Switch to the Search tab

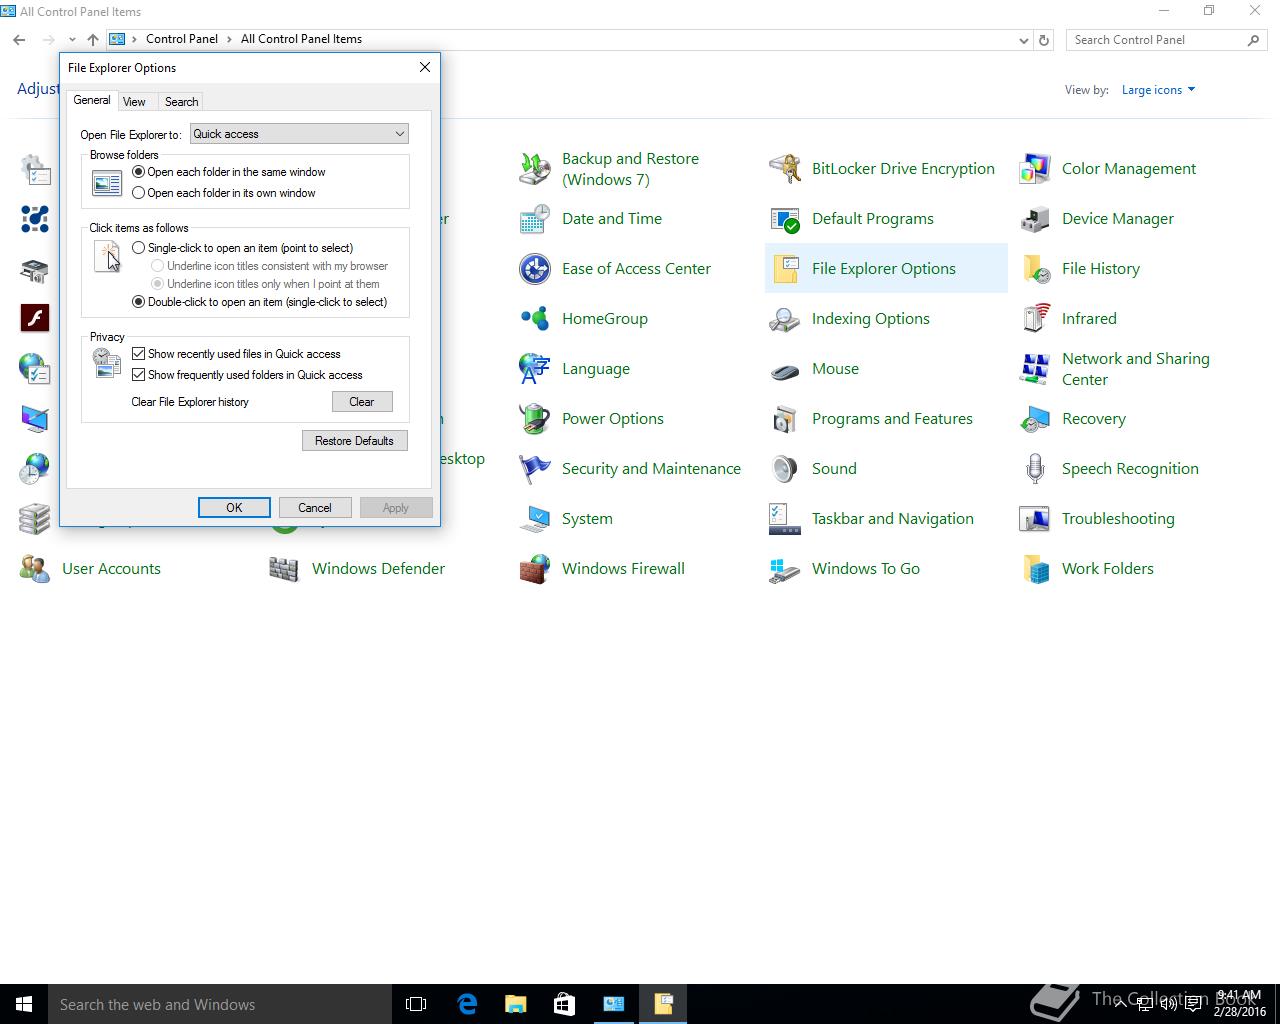(181, 102)
